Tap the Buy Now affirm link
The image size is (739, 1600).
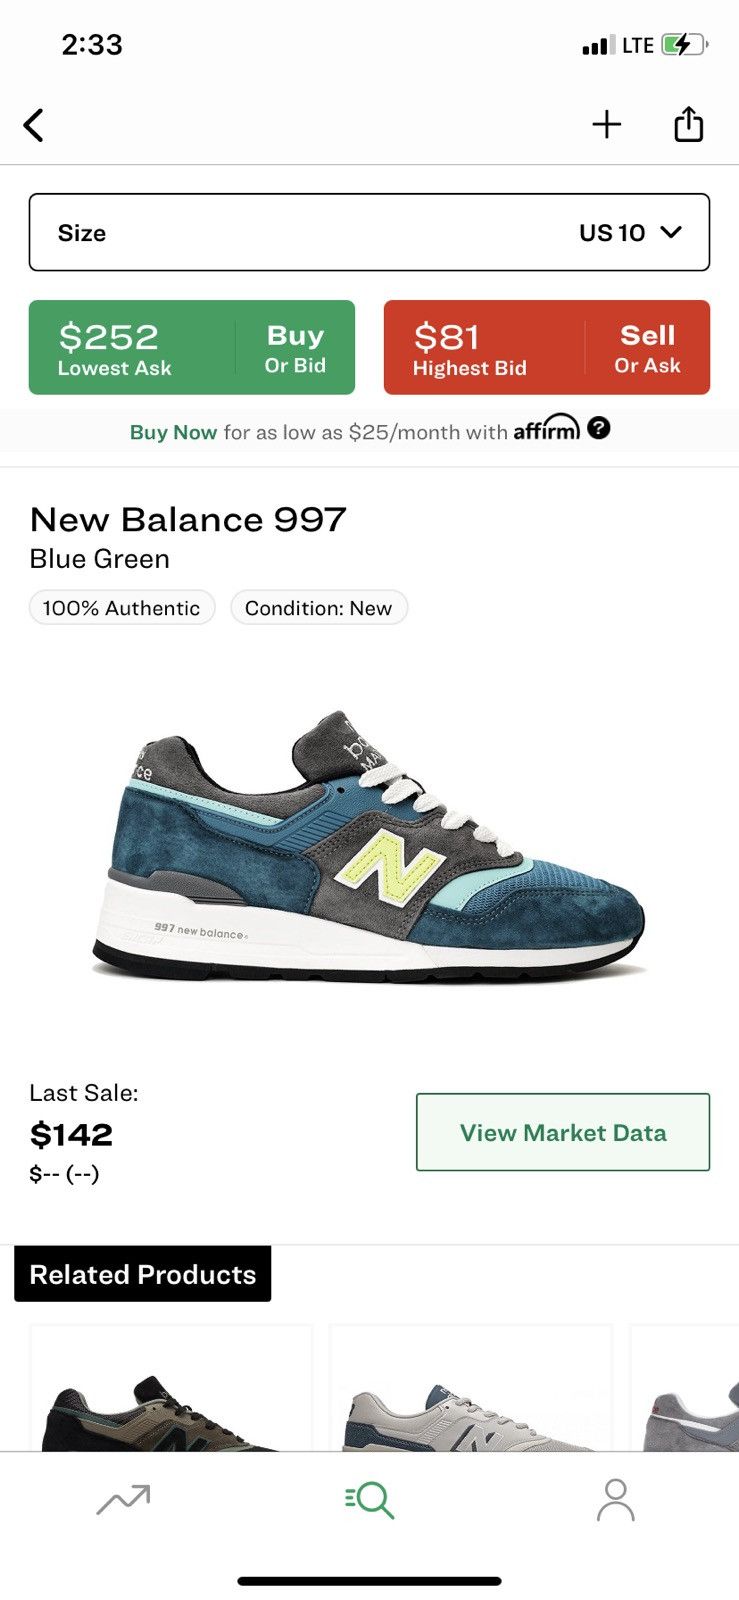click(x=173, y=432)
